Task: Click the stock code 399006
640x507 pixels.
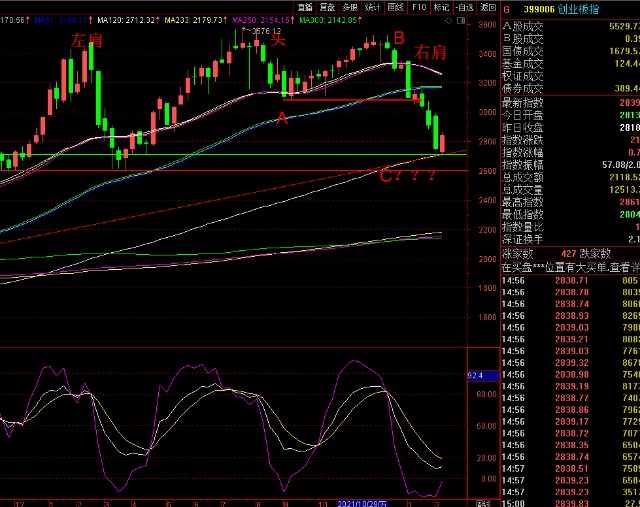Action: pyautogui.click(x=538, y=9)
